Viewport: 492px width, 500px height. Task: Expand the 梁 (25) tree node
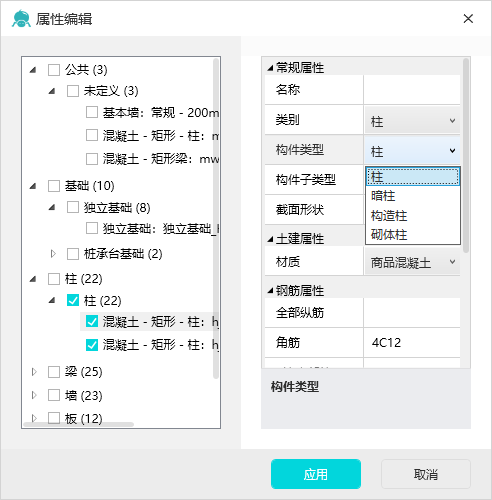coord(34,372)
